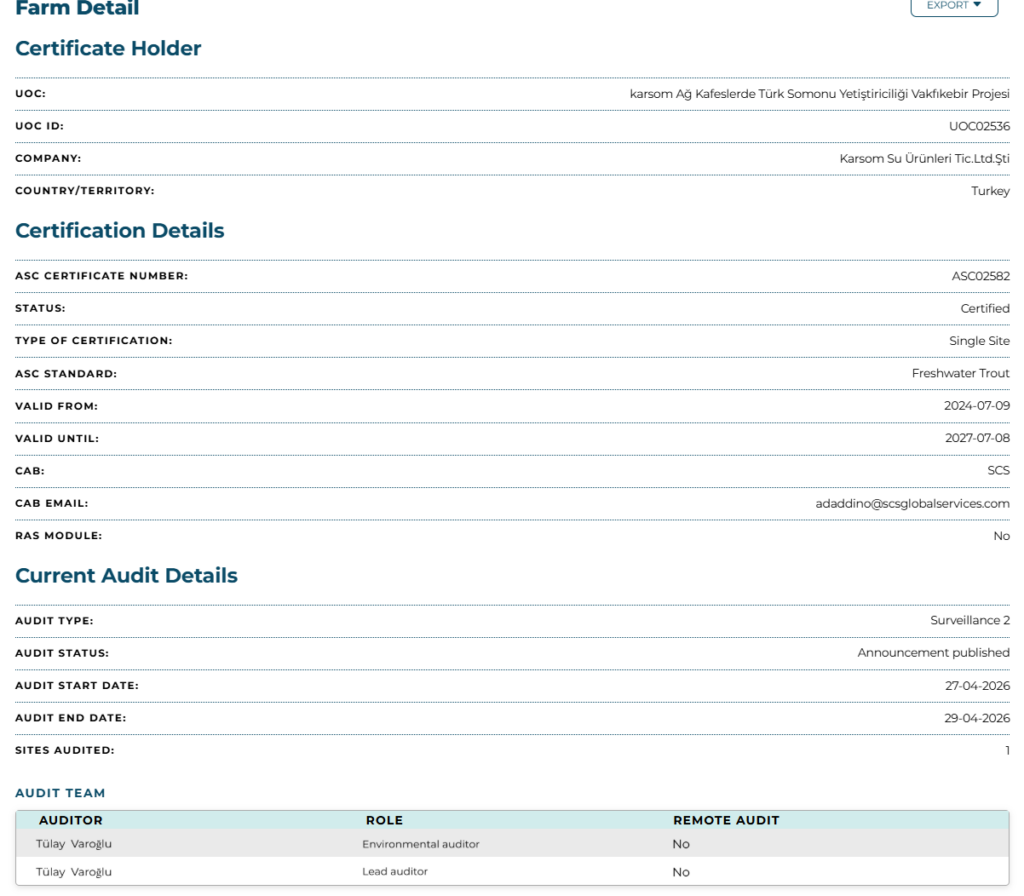Click the Certification Details section heading
The width and height of the screenshot is (1024, 896).
point(120,231)
